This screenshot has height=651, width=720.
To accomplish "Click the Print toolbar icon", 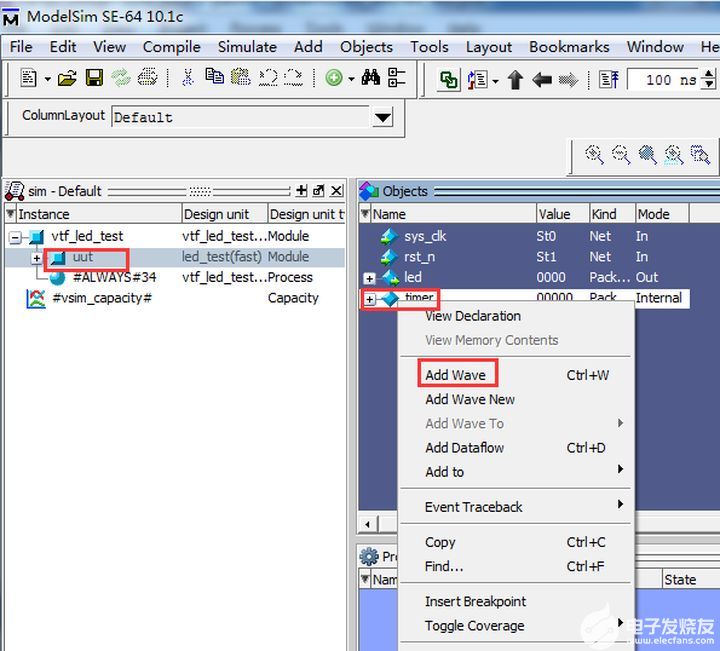I will click(147, 77).
